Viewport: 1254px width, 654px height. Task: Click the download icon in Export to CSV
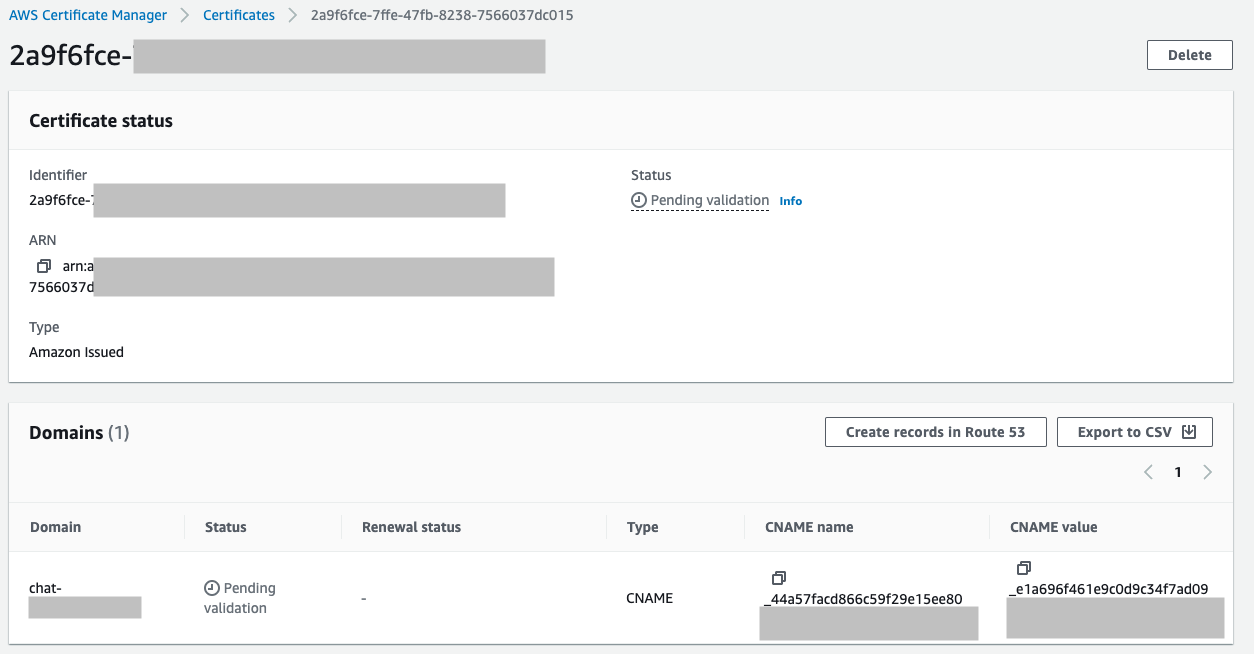coord(1189,432)
